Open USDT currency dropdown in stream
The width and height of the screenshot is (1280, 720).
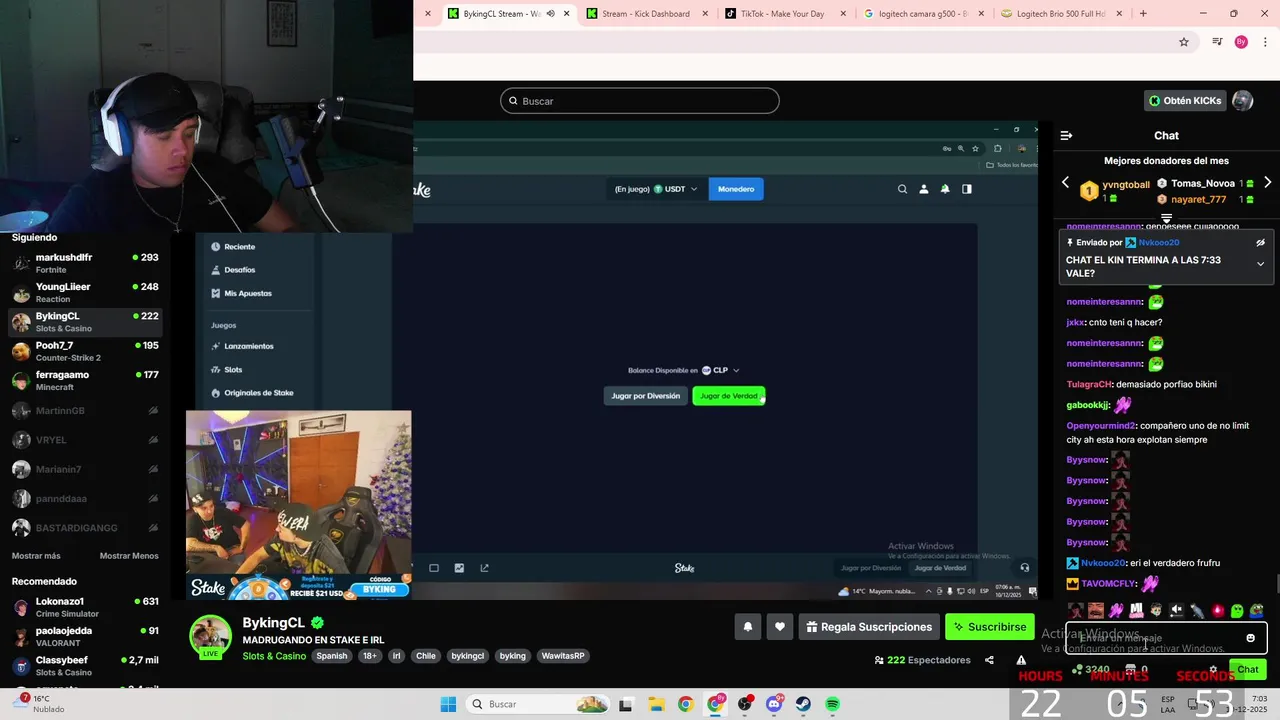click(x=656, y=189)
